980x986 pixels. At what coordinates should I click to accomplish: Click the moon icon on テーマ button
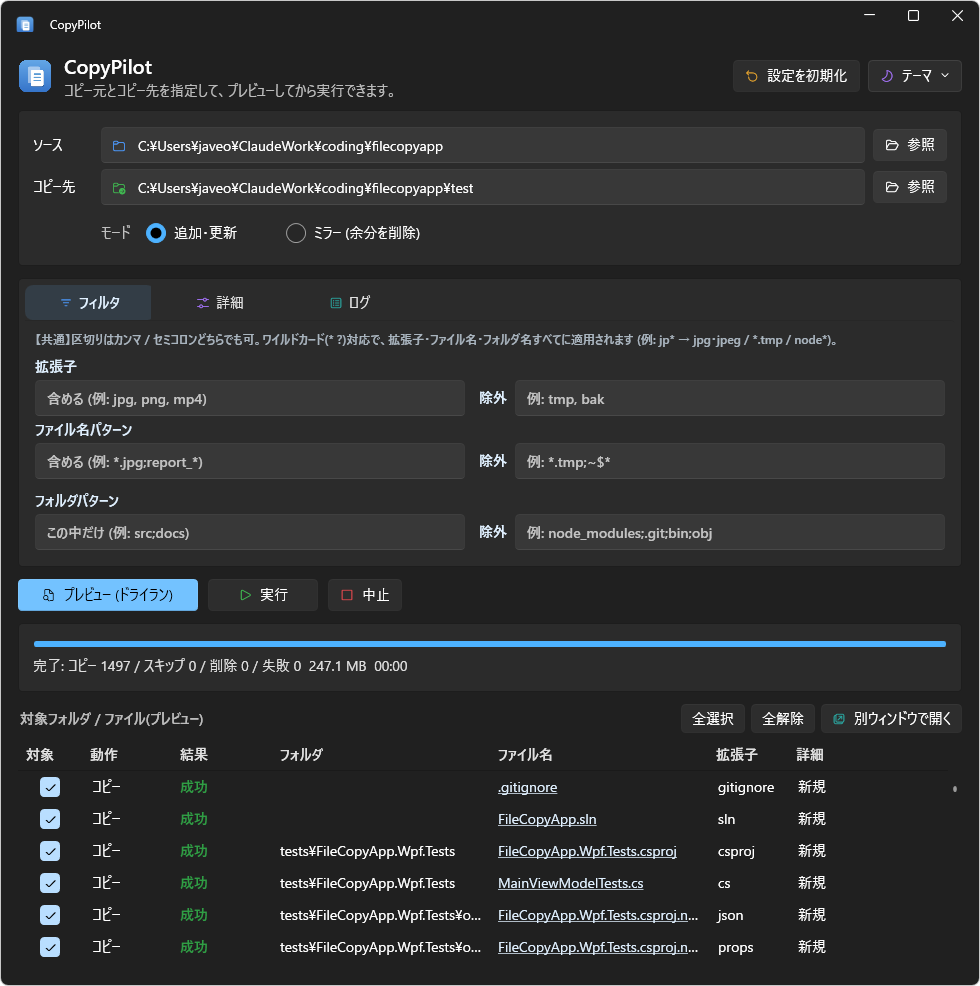(x=887, y=76)
